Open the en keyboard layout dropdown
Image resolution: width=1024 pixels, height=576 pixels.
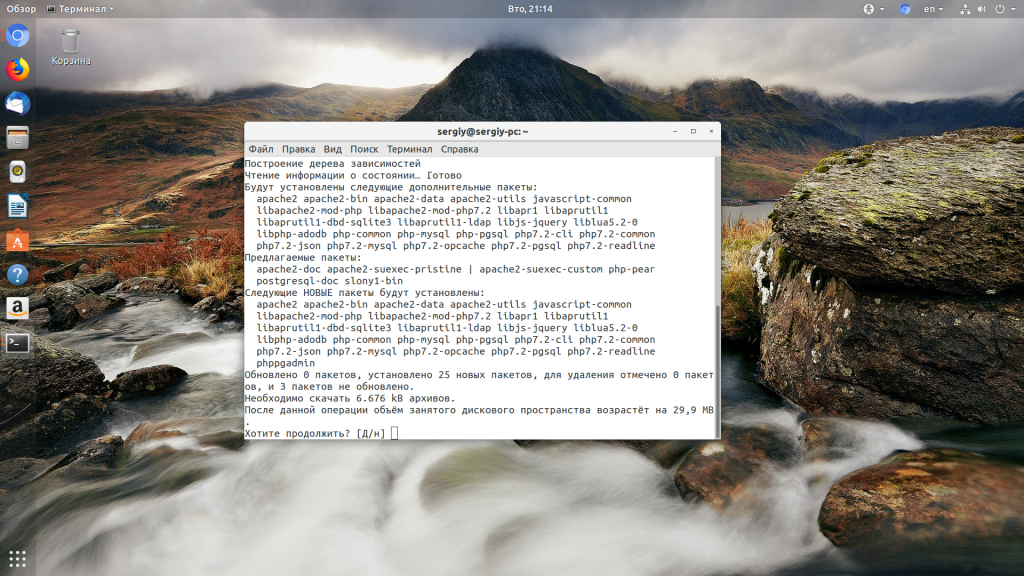(933, 9)
